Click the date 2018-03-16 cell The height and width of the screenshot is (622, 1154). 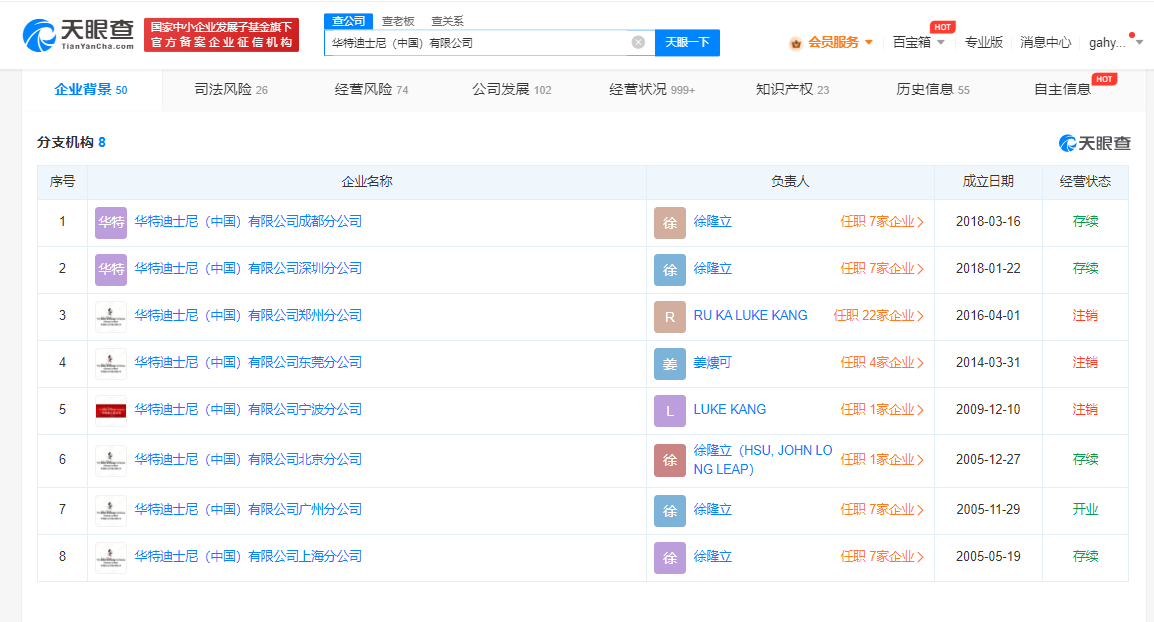pos(988,222)
